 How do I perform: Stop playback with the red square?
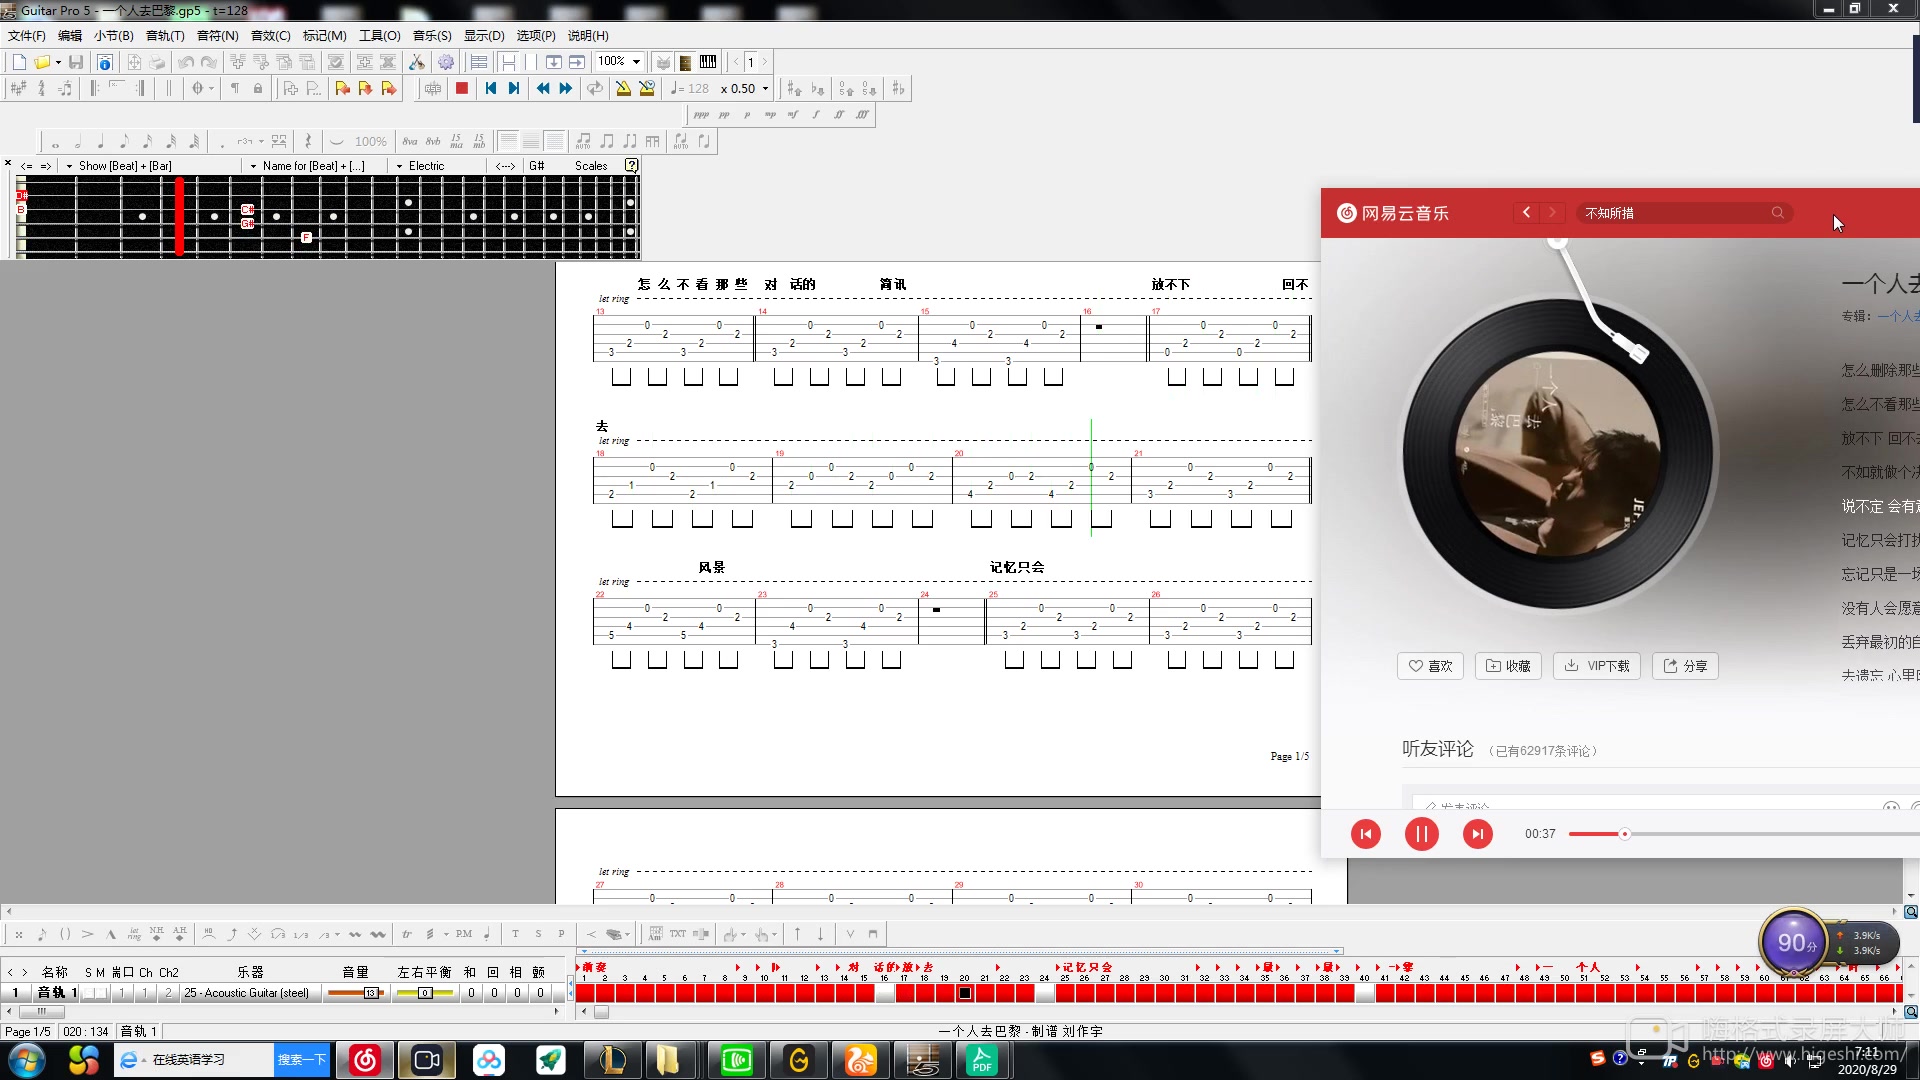[x=462, y=88]
